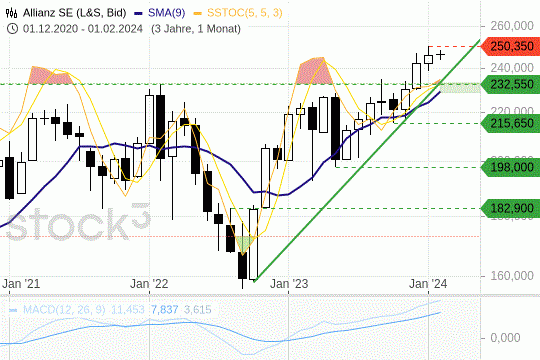Viewport: 540px width, 360px height.
Task: Select the Allianz SE (L&S, Bid) title
Action: click(74, 13)
